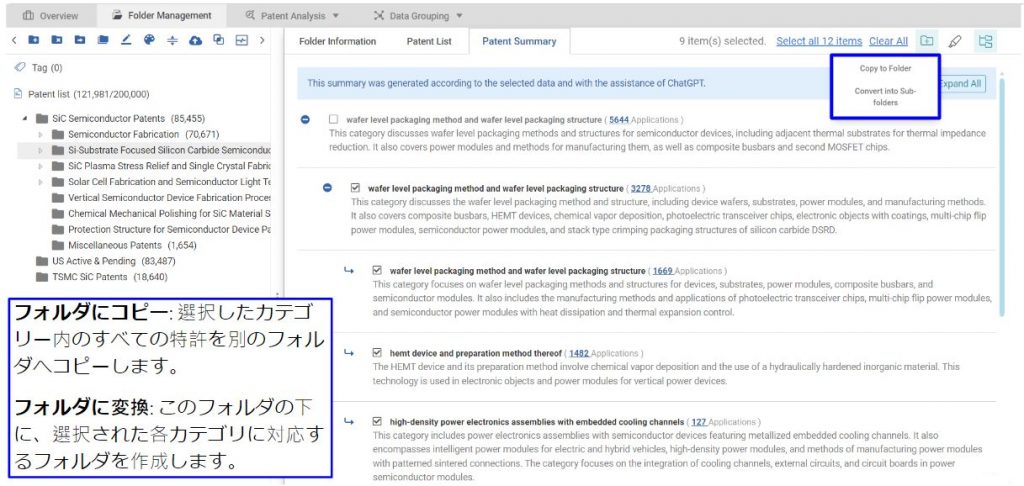
Task: Click the Data Grouping network icon
Action: point(379,15)
